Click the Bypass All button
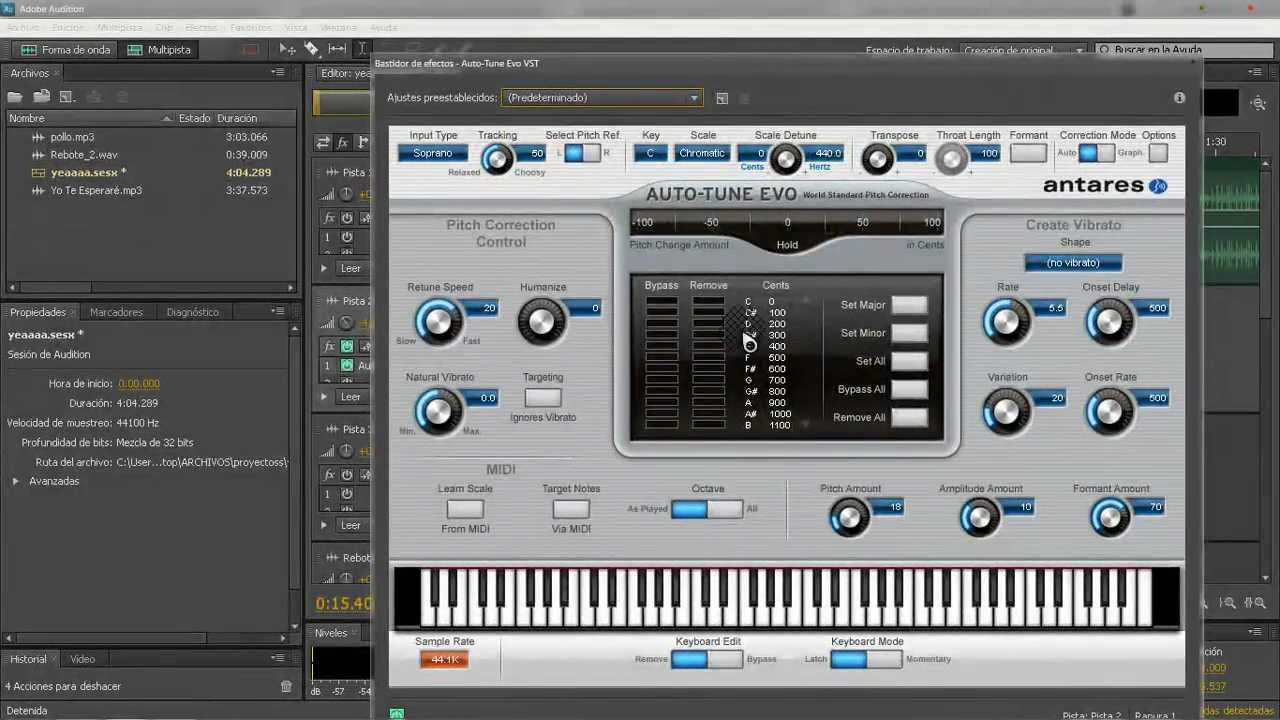This screenshot has width=1280, height=720. pos(909,389)
